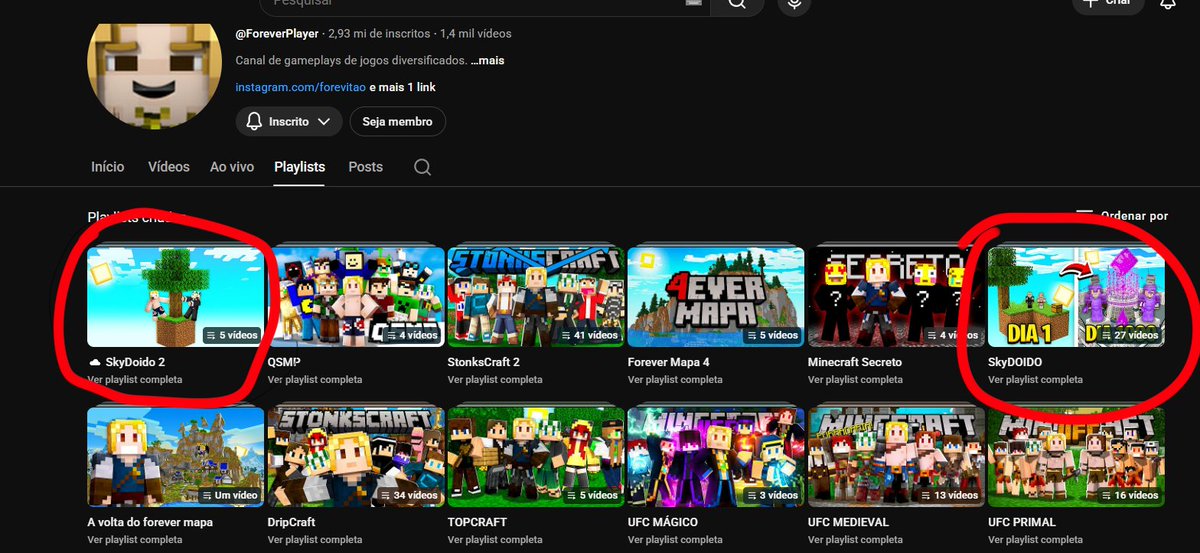Viewport: 1200px width, 553px height.
Task: Click the Minecraft Secreto title
Action: tap(855, 362)
